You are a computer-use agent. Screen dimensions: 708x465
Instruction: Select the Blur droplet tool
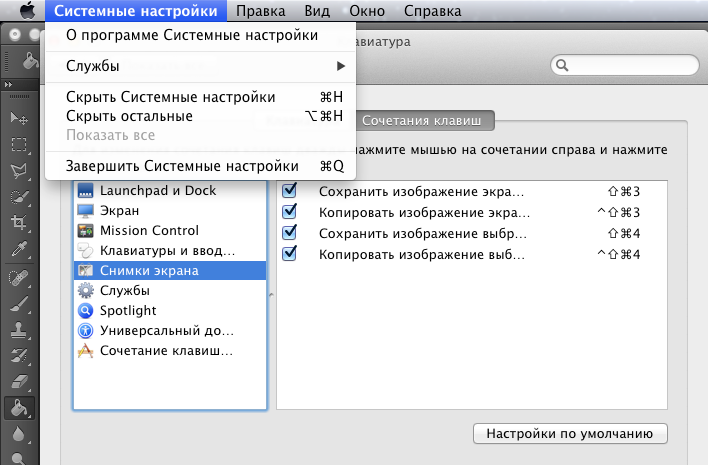pyautogui.click(x=18, y=434)
